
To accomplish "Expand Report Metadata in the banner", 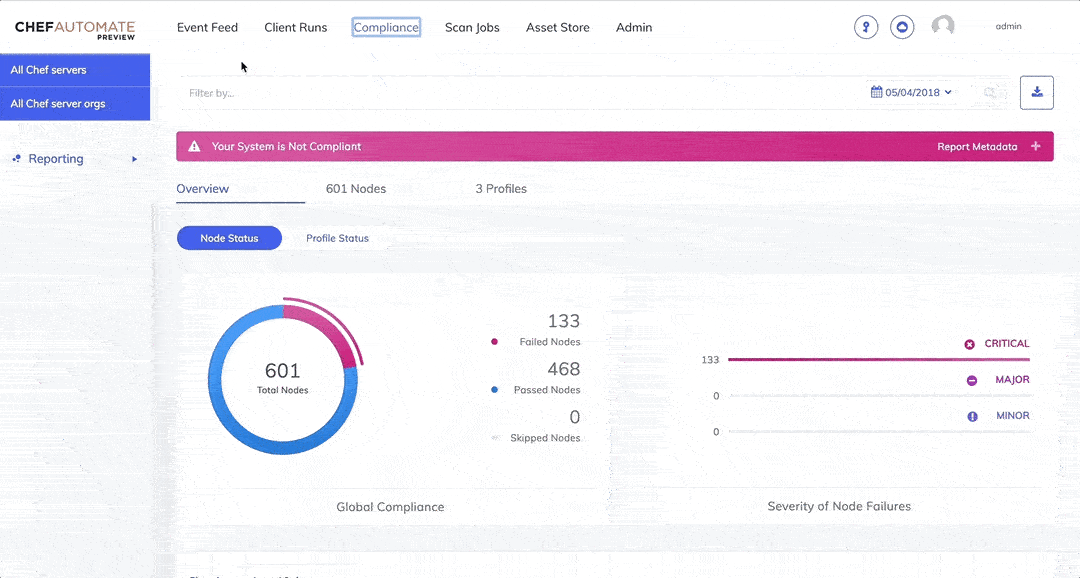I will [x=1035, y=145].
